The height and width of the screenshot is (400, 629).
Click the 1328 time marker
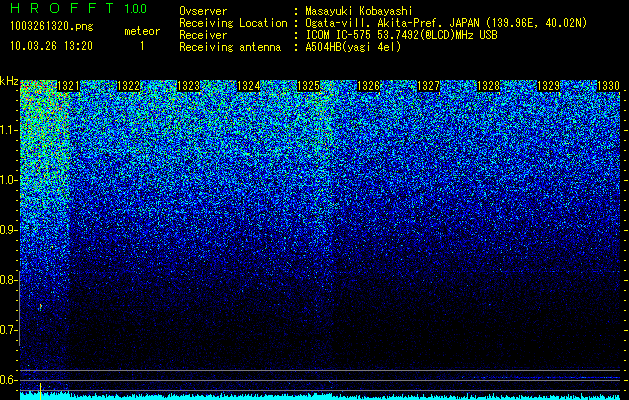tap(489, 86)
